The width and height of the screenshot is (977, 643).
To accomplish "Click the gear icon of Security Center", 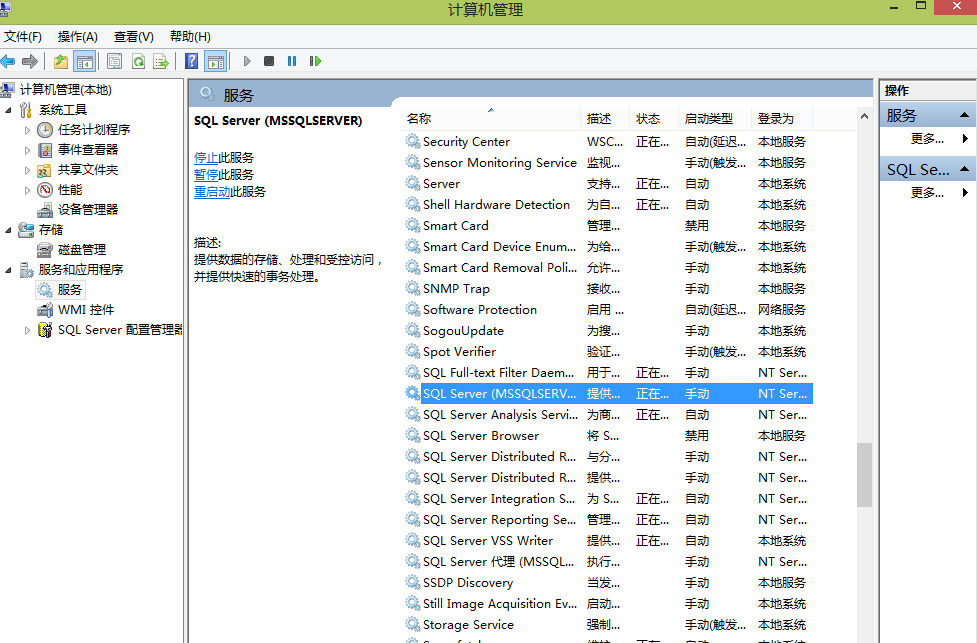I will 412,141.
